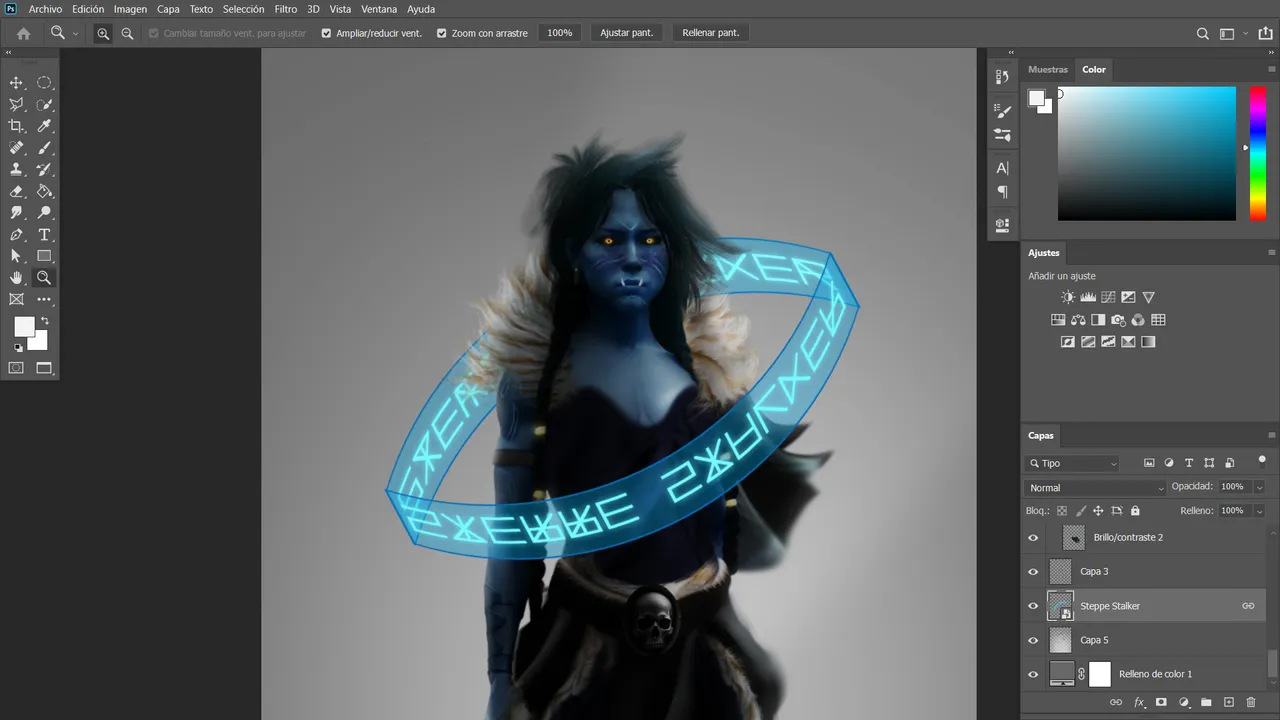Open the Normal blend mode dropdown
The width and height of the screenshot is (1280, 720).
(x=1096, y=488)
